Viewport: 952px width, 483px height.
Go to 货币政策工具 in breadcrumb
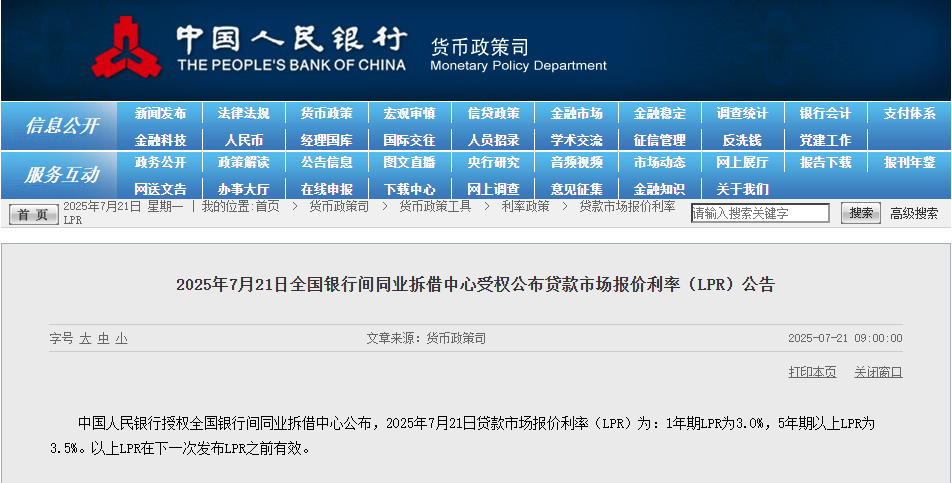(x=435, y=206)
